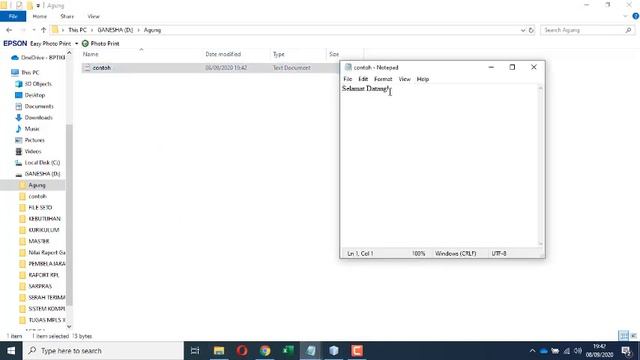Open Notepad's File menu

[x=348, y=79]
